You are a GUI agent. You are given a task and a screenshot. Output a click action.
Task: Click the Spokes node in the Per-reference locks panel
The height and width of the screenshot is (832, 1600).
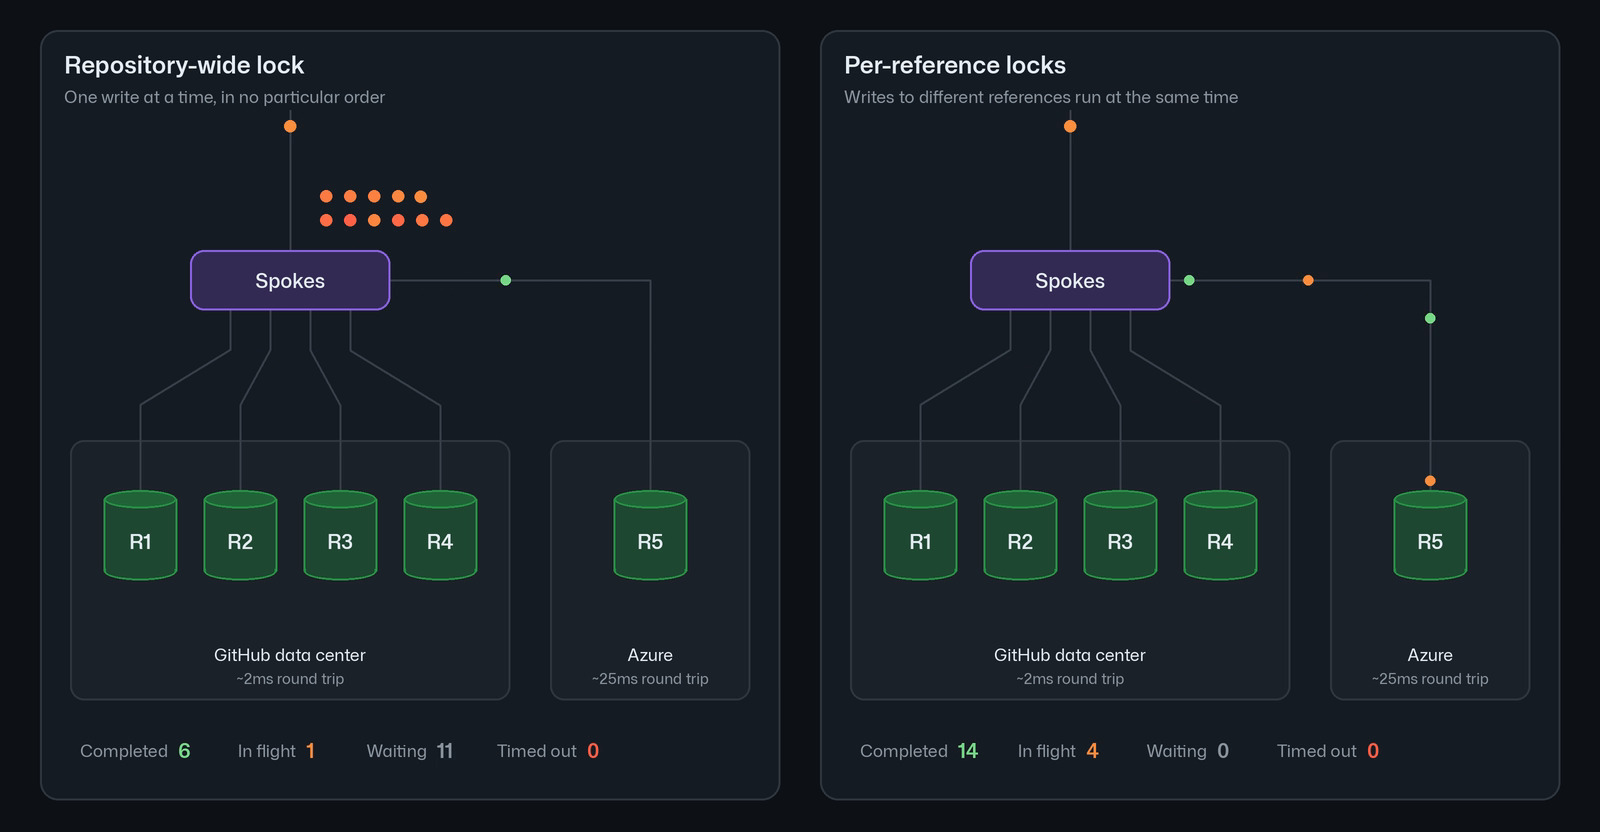pyautogui.click(x=1070, y=280)
